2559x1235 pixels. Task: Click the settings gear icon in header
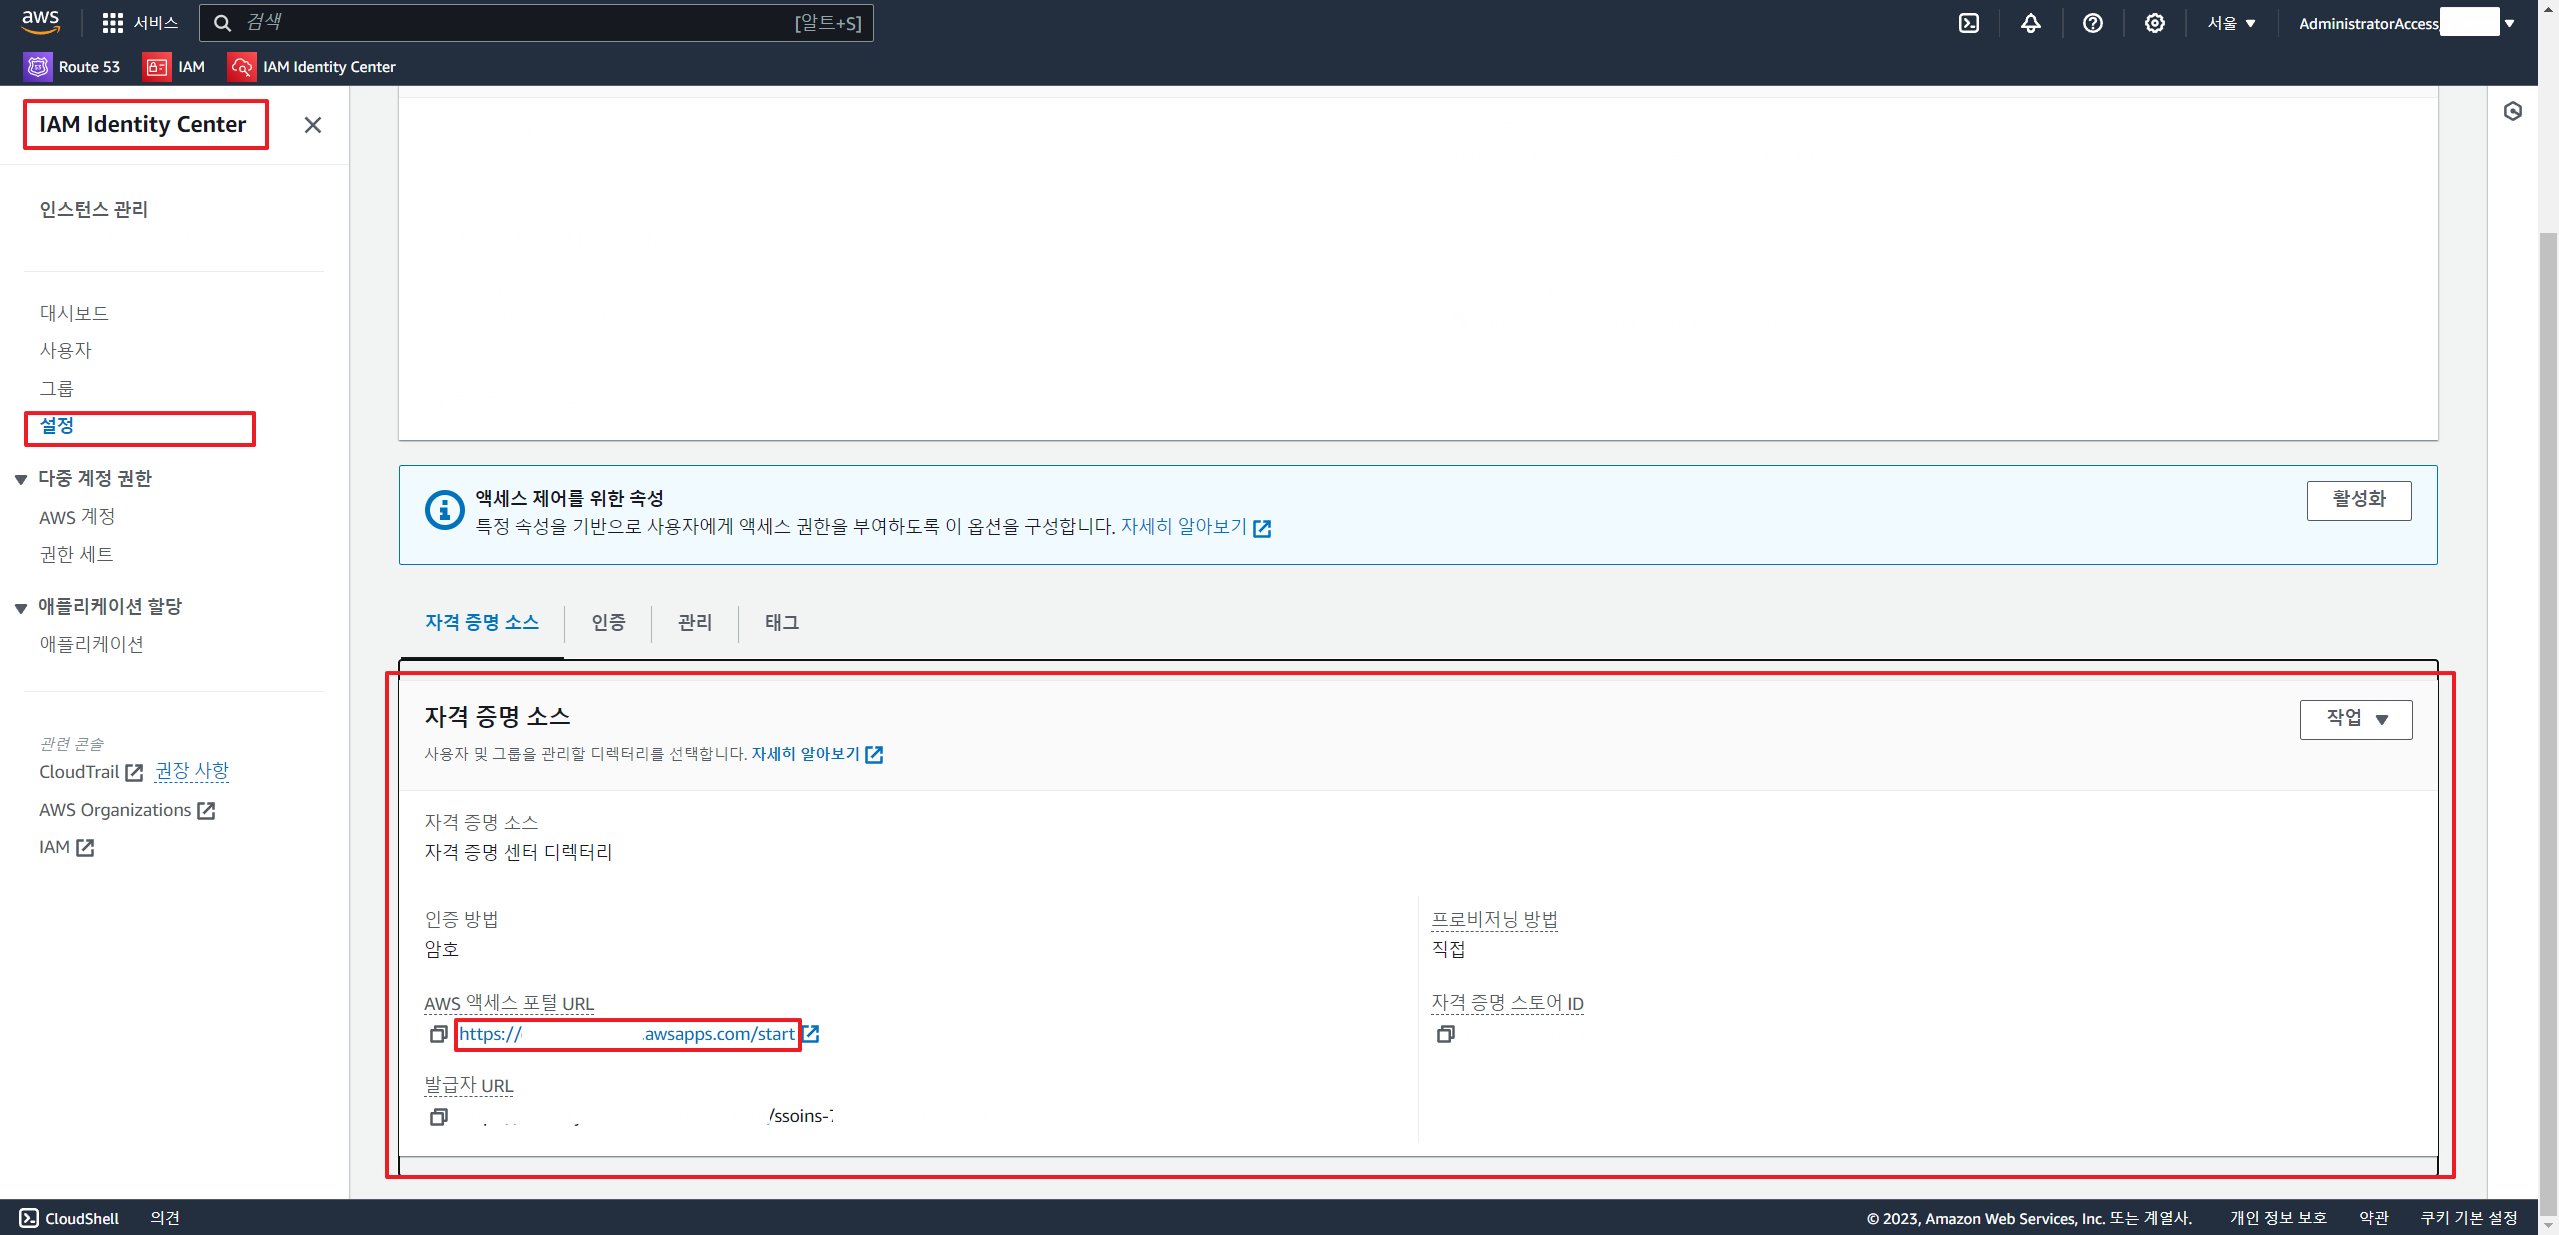2154,23
